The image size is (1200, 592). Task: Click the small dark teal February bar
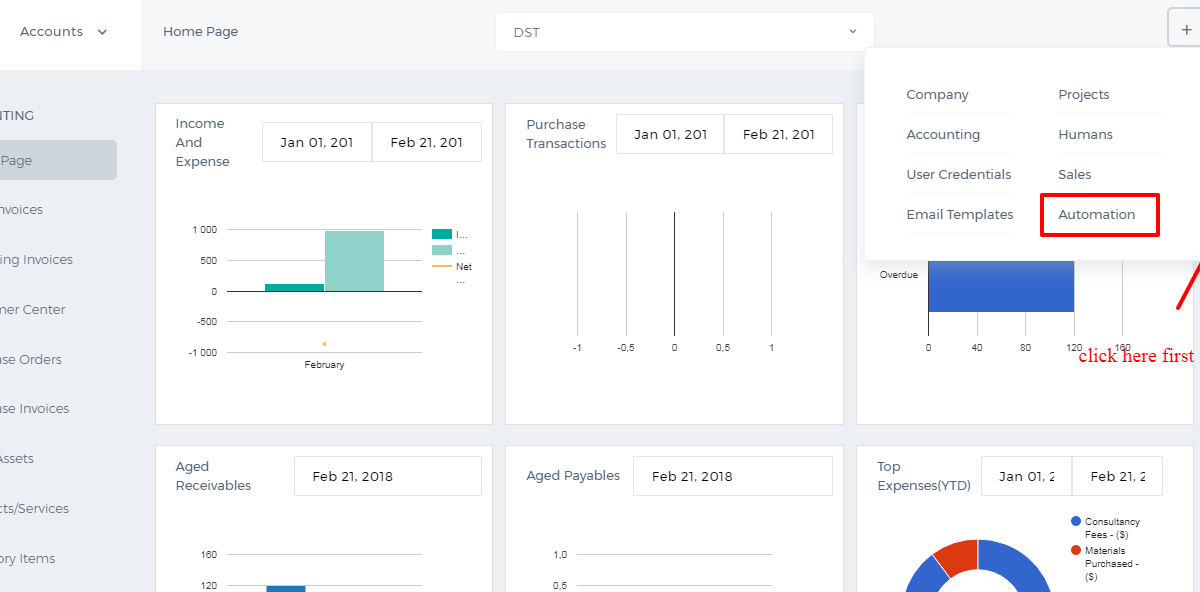[295, 288]
